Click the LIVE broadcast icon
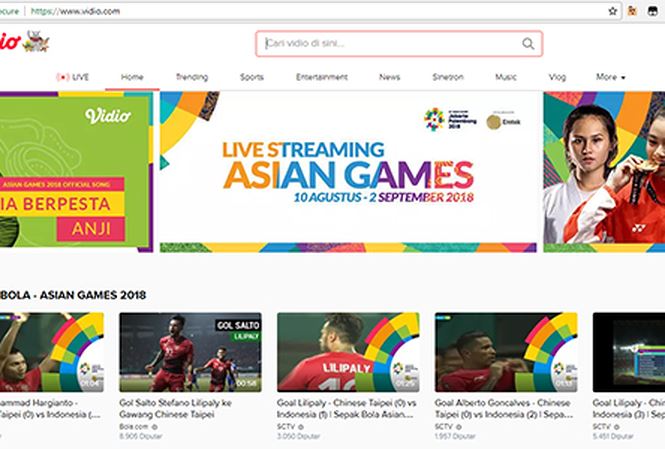 [x=63, y=77]
